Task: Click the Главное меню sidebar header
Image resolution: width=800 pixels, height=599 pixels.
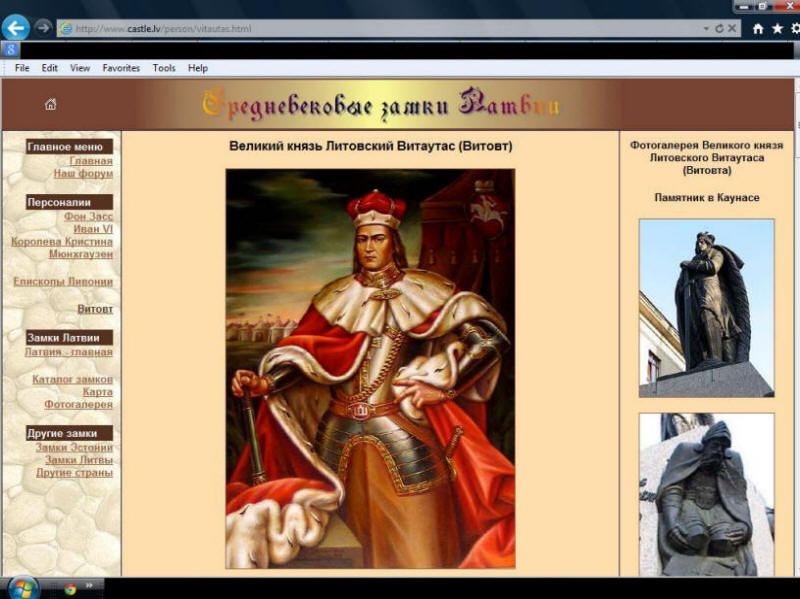Action: [x=69, y=147]
